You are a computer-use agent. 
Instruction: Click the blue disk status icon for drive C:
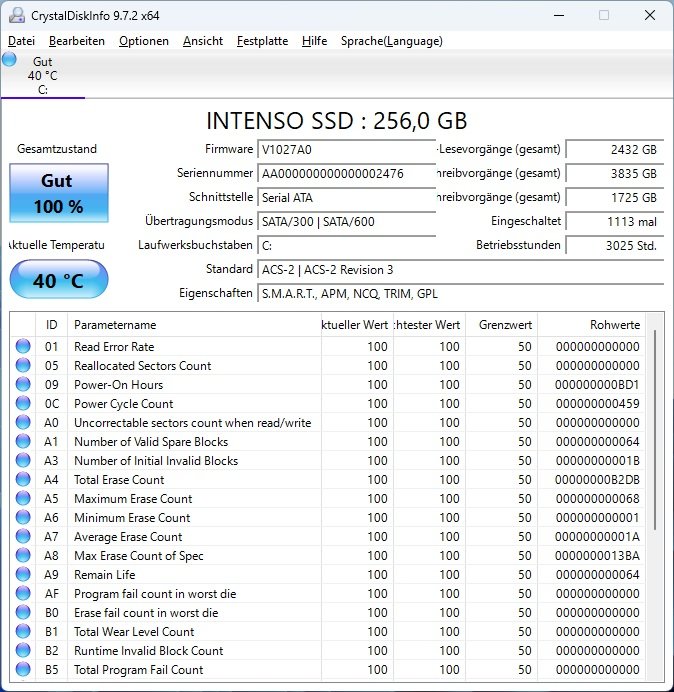(9, 59)
